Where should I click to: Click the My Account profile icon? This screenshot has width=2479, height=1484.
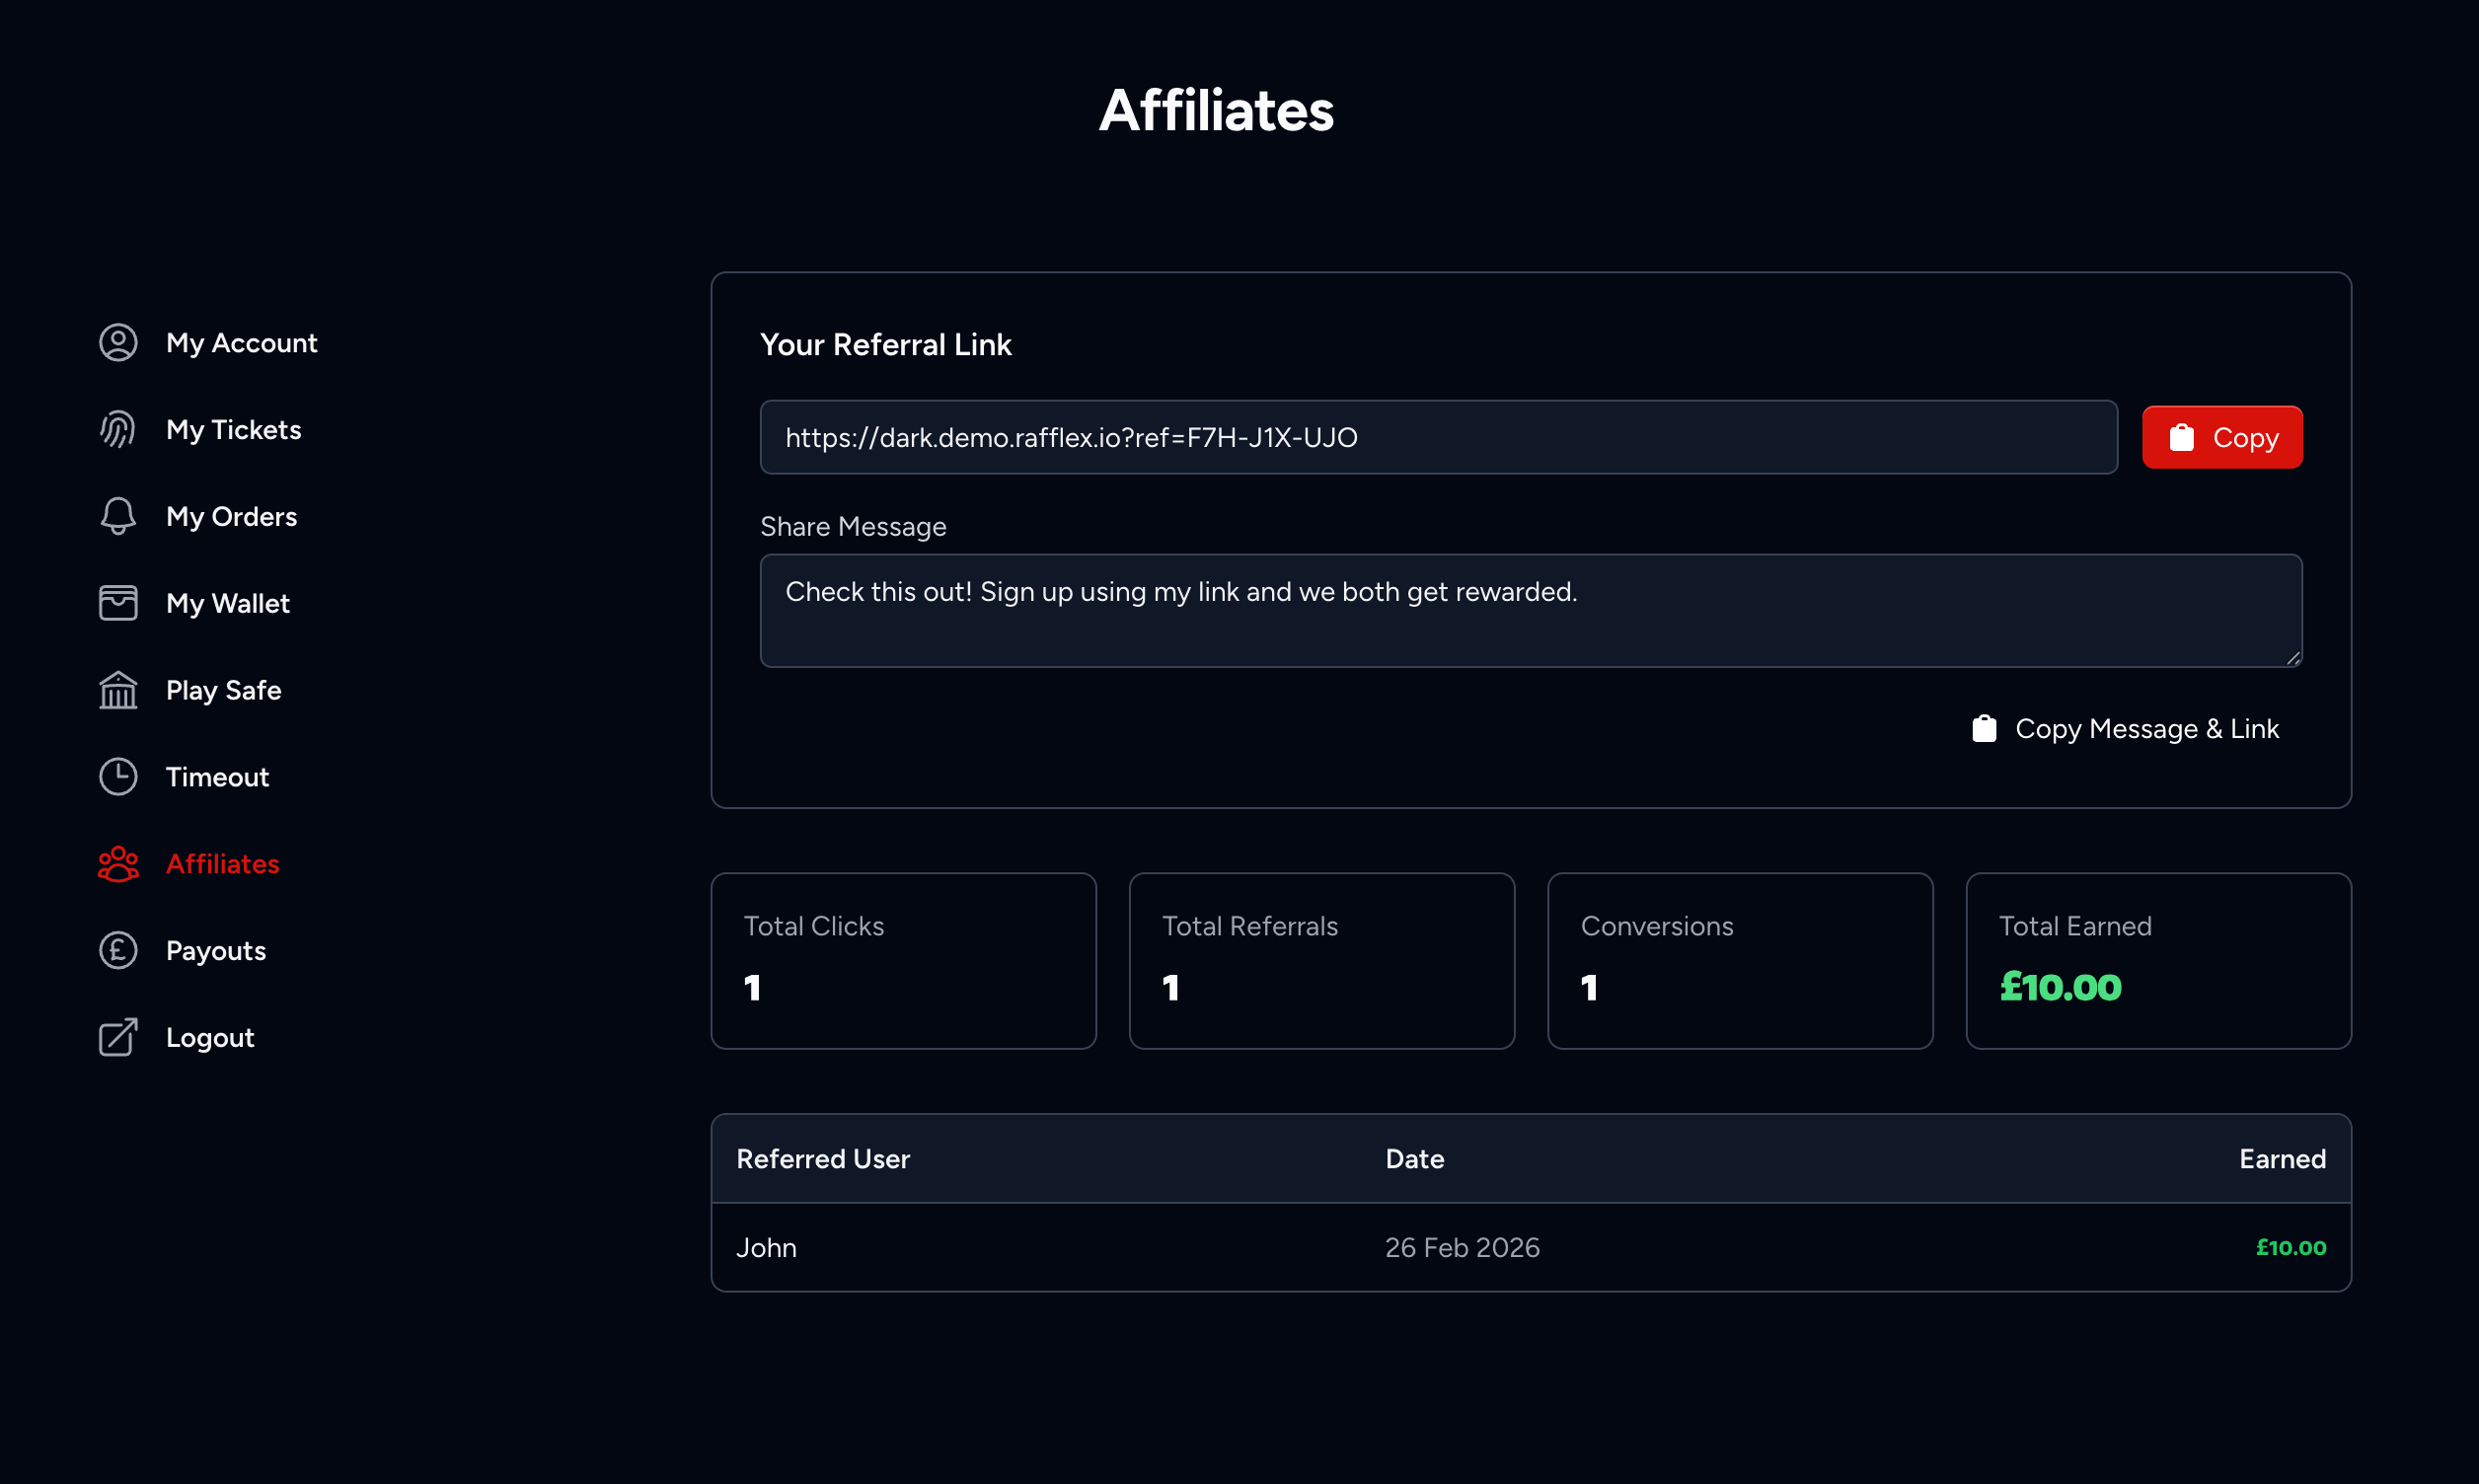point(118,342)
